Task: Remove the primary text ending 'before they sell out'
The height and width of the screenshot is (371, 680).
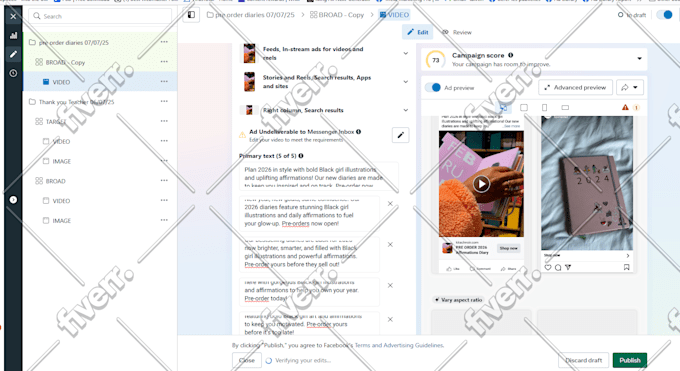Action: 390,244
